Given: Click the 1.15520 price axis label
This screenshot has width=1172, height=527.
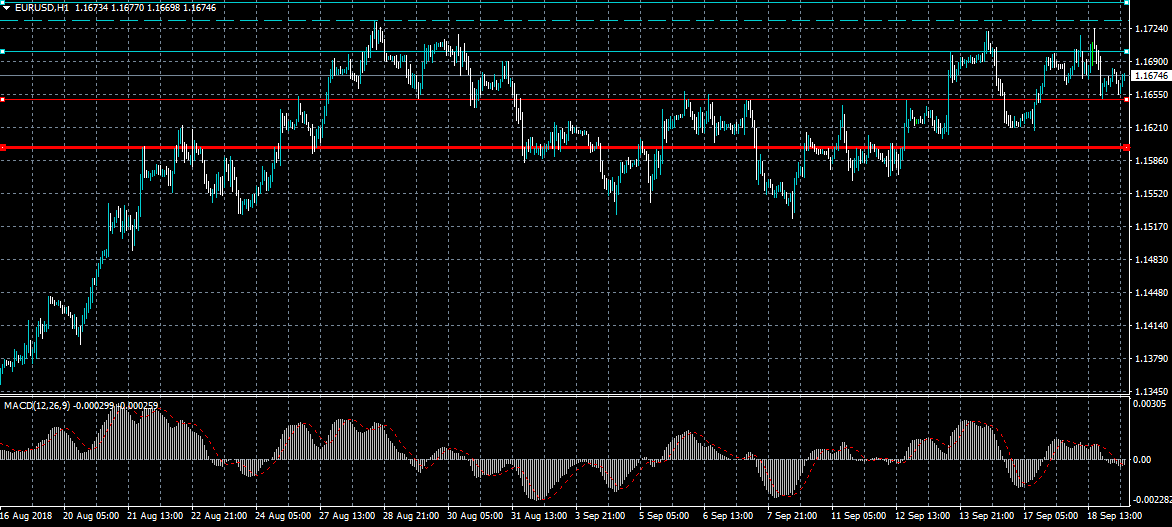Looking at the screenshot, I should coord(1150,194).
